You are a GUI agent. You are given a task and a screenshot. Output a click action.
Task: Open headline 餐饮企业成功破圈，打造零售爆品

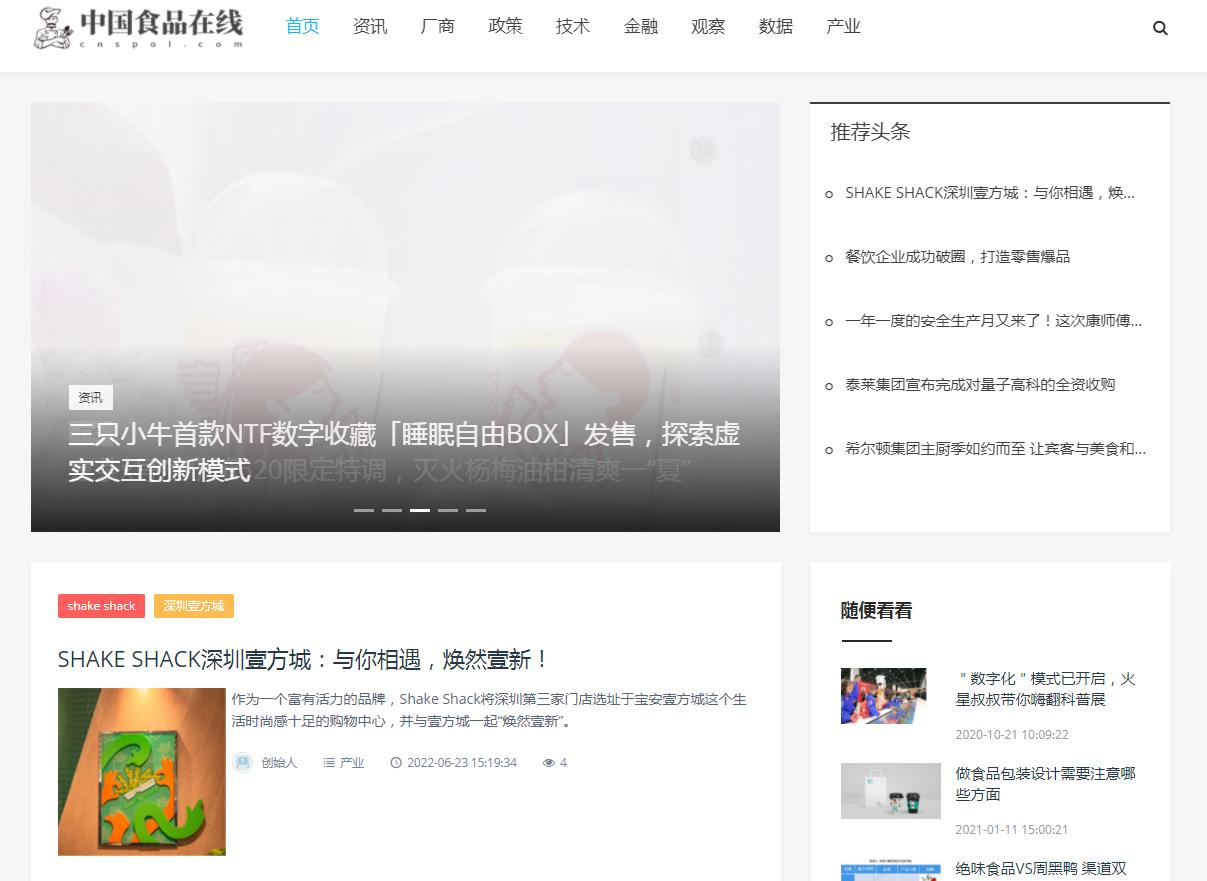pyautogui.click(x=957, y=257)
